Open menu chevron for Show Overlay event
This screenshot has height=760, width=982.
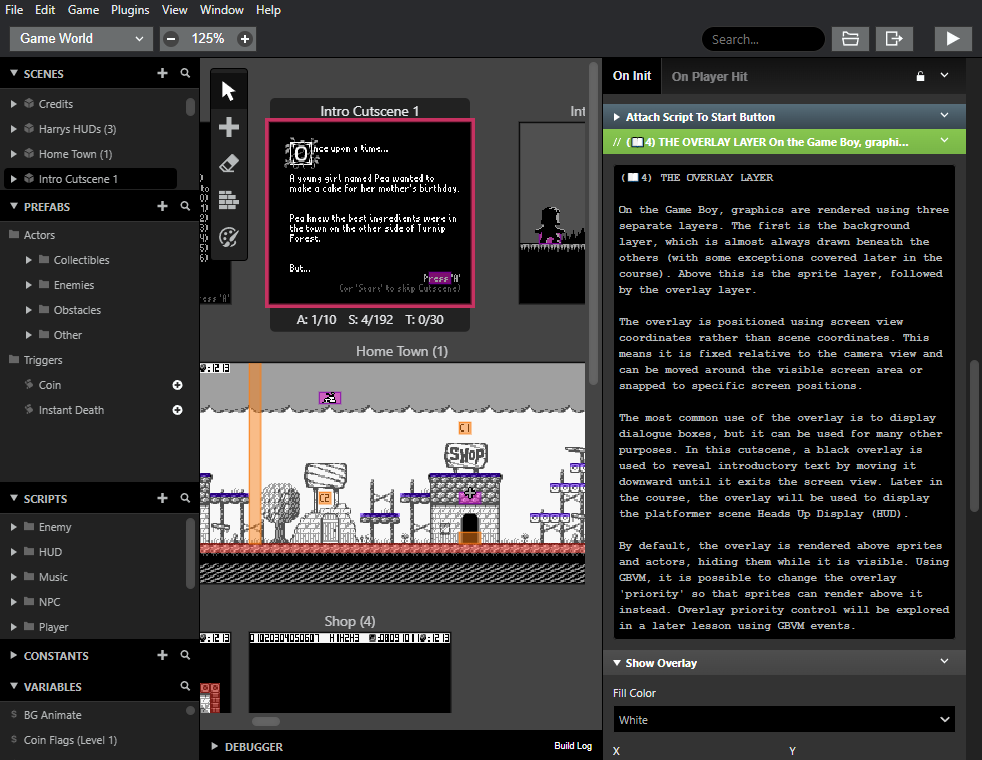point(944,662)
